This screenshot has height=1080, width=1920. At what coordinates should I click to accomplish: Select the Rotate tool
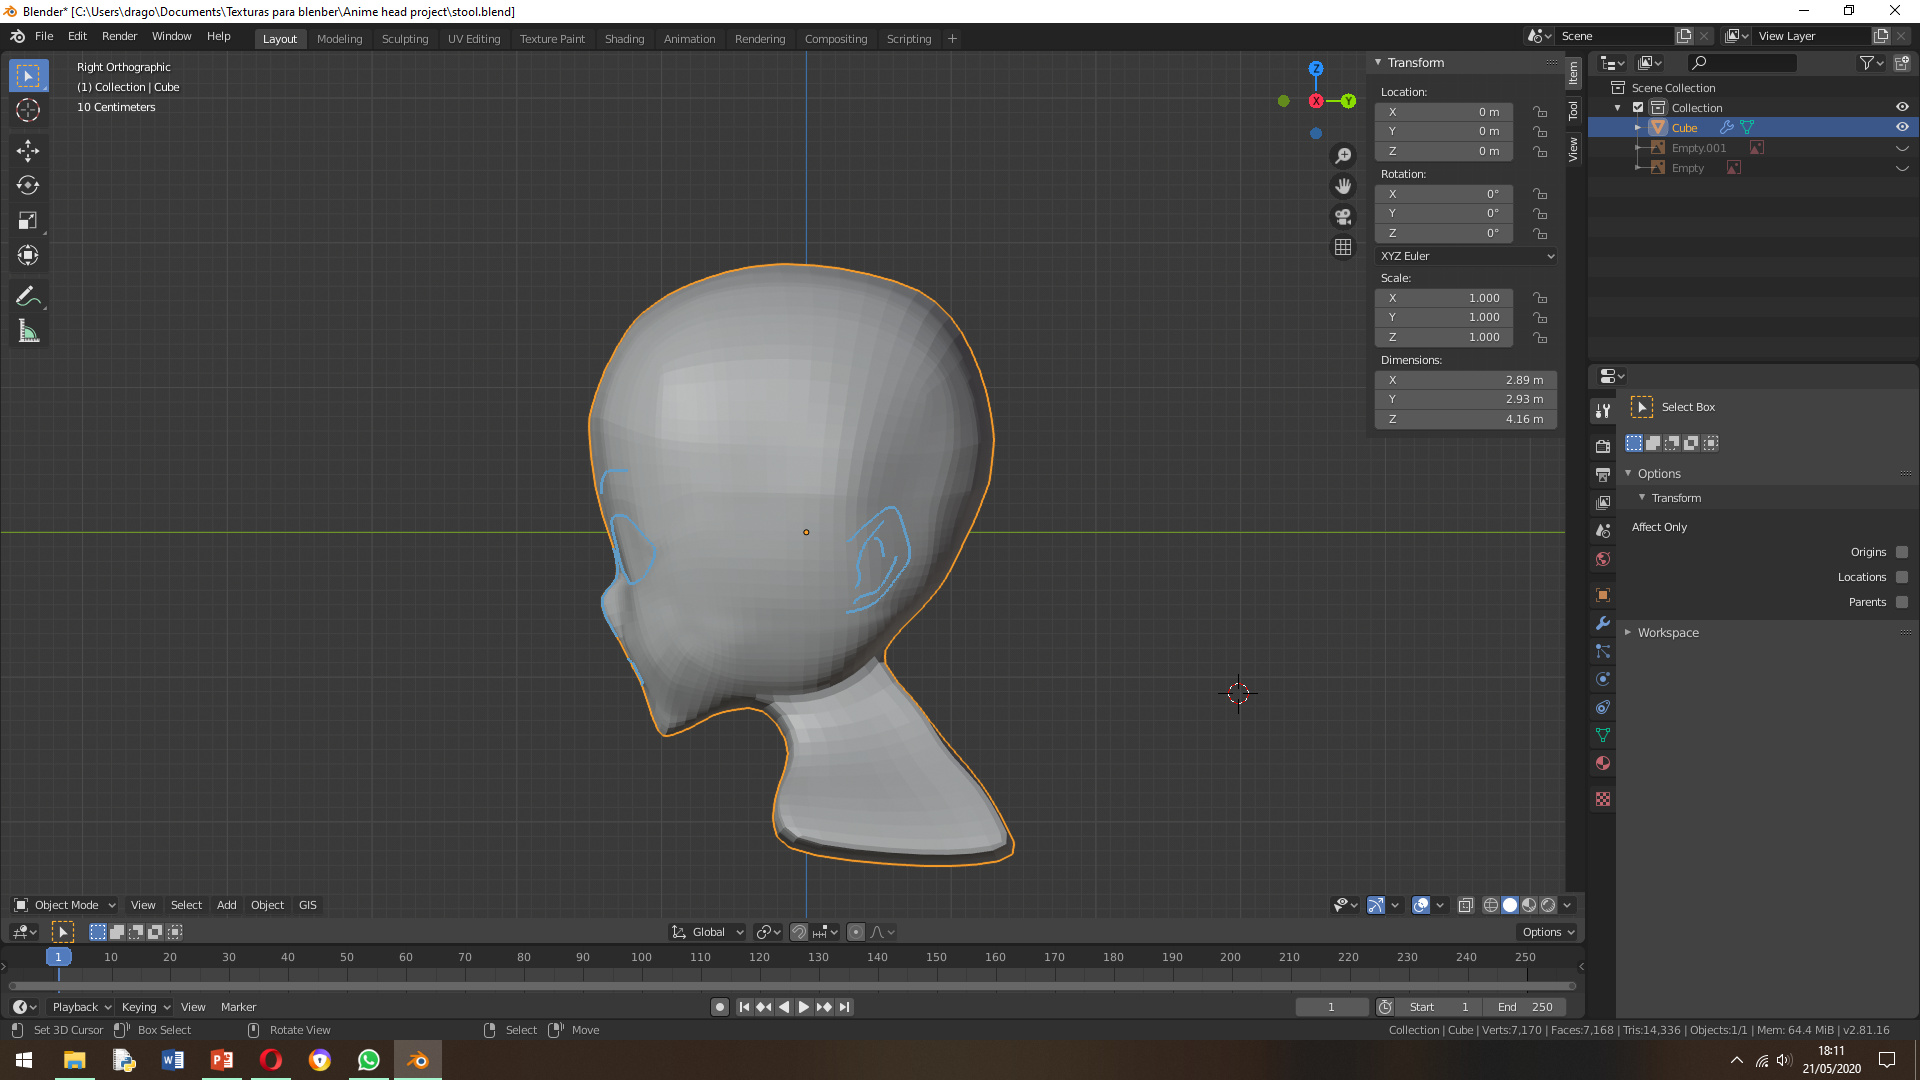pyautogui.click(x=28, y=186)
